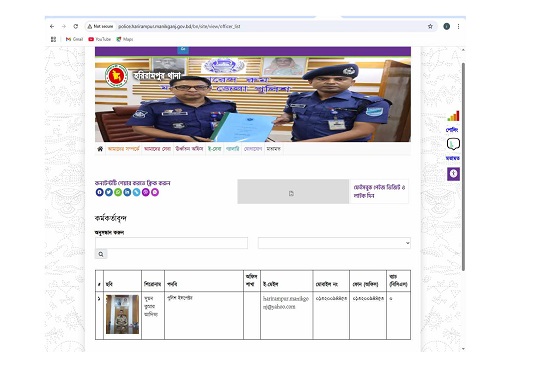Image resolution: width=550 pixels, height=365 pixels.
Task: Open the YouTube bookmark
Action: point(100,39)
